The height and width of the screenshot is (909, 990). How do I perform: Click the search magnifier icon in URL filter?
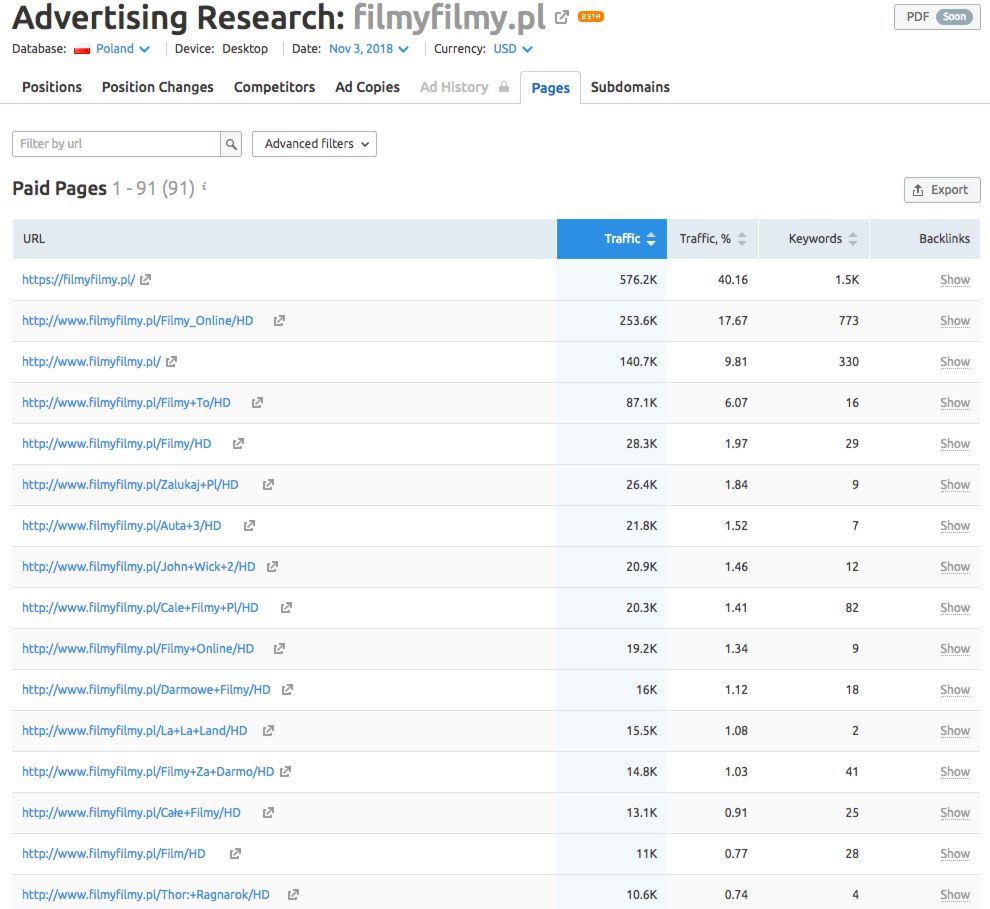point(231,144)
